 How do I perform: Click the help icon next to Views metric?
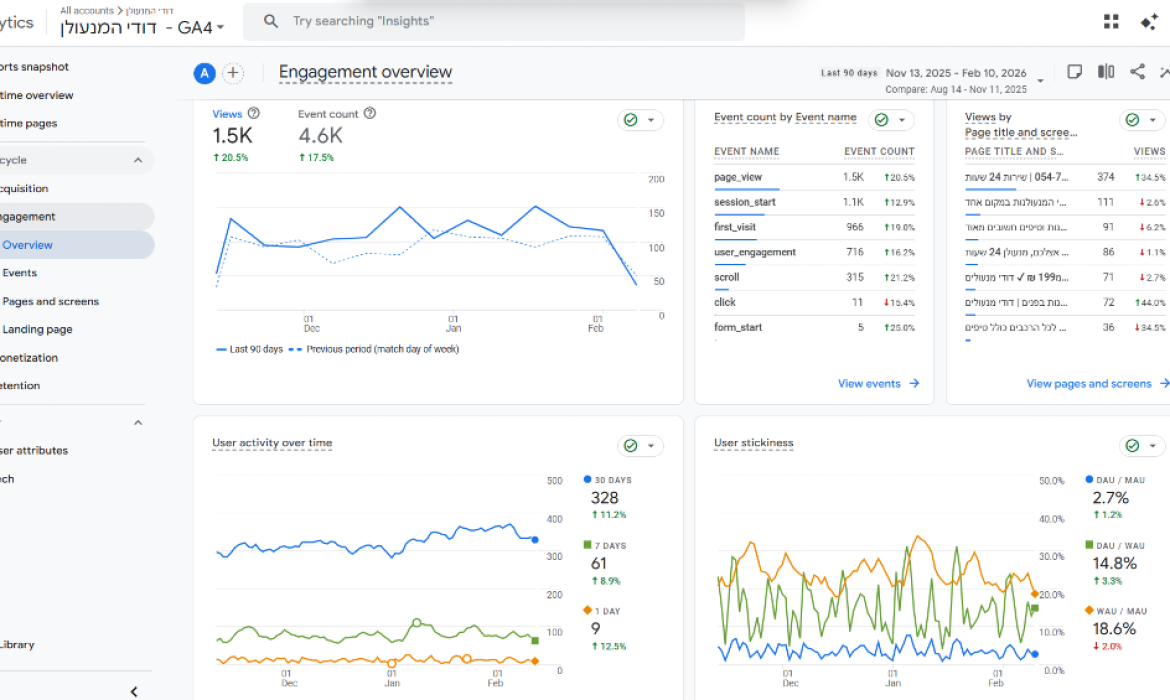[254, 113]
